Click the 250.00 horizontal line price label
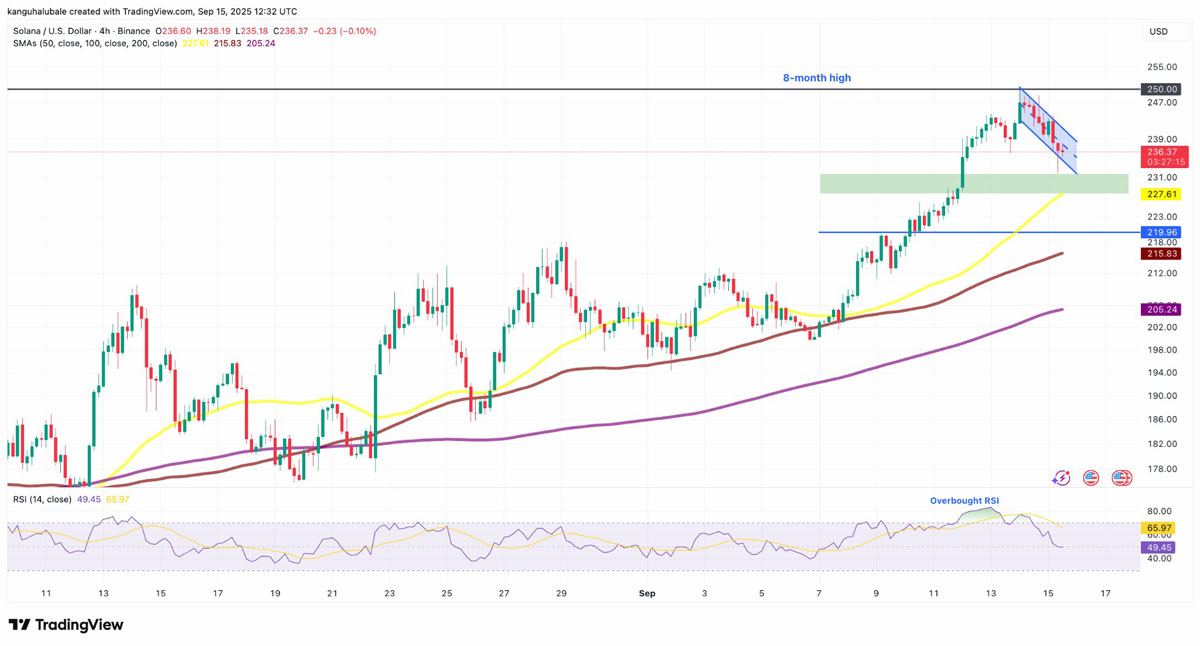 tap(1162, 89)
